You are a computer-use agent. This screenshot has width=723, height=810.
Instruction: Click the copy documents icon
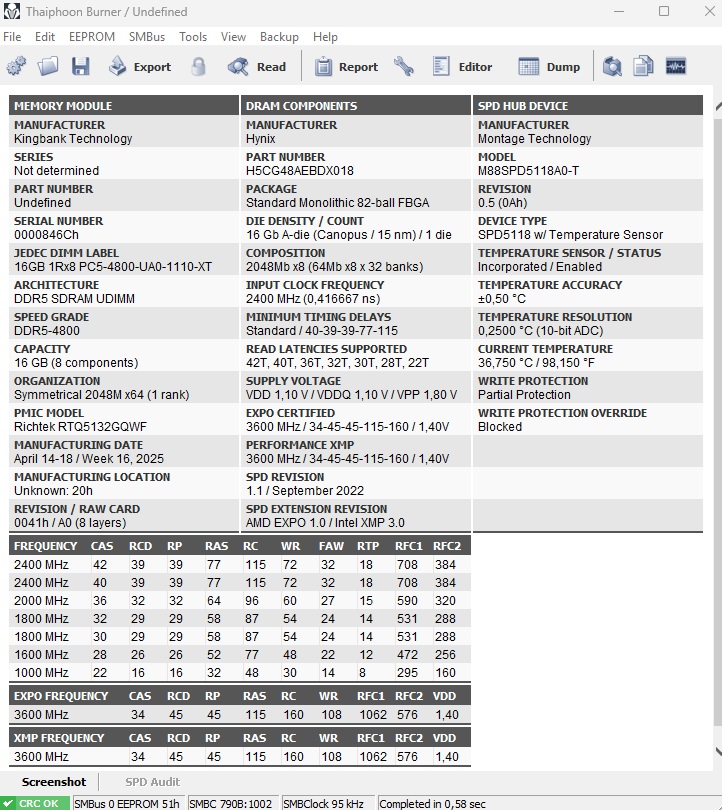point(643,67)
